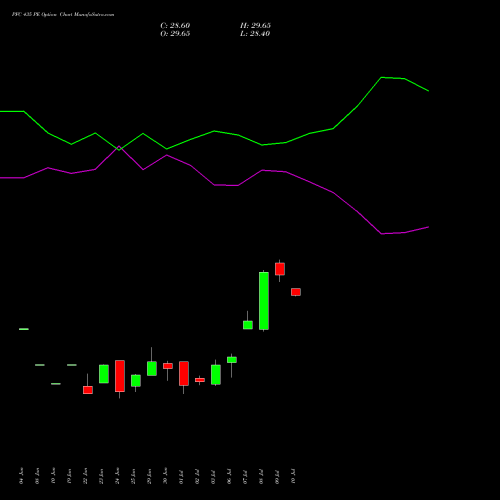Select the red candle for 01 Jul
500x500 pixels.
point(184,373)
